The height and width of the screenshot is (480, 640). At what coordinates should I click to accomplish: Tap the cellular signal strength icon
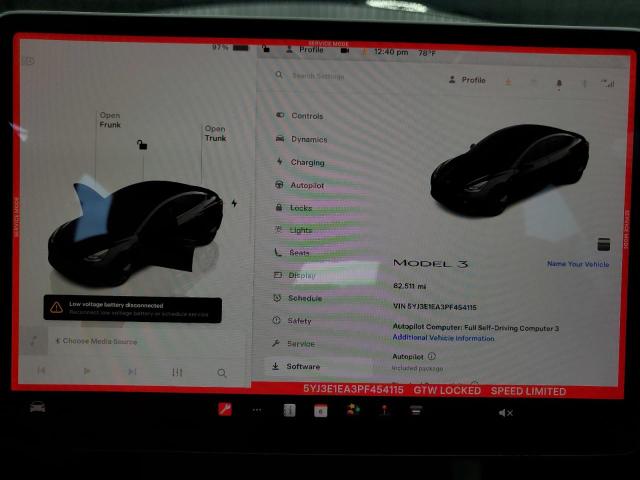608,84
